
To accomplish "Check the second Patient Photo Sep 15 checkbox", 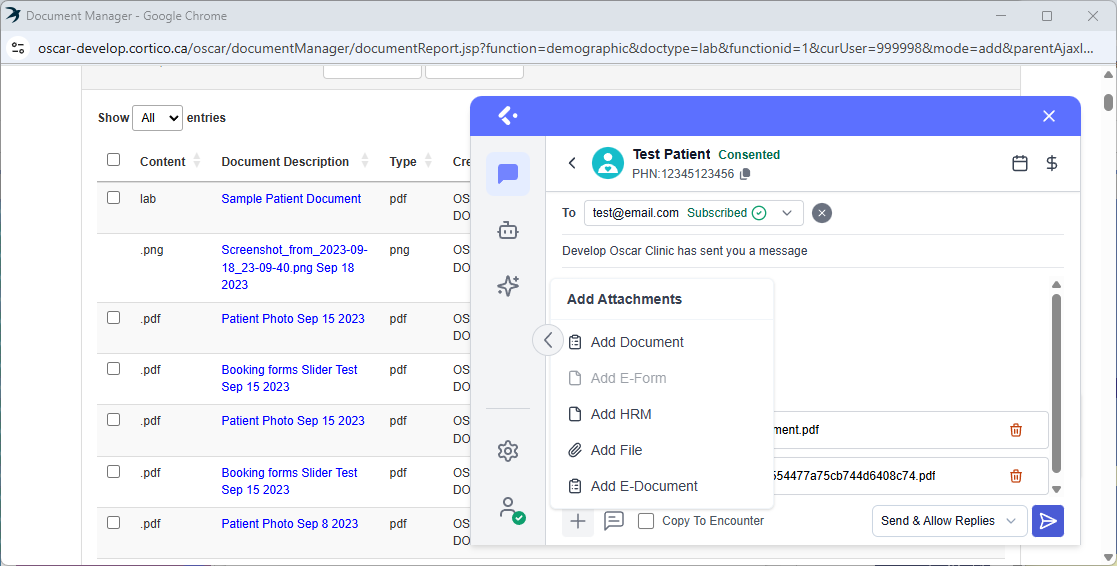I will [113, 420].
